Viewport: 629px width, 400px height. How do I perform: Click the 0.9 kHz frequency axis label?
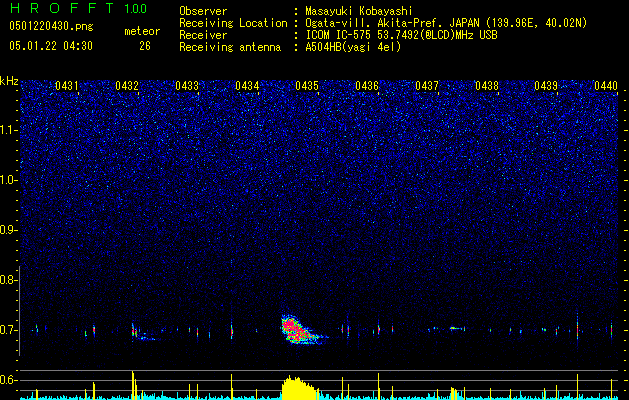click(8, 230)
